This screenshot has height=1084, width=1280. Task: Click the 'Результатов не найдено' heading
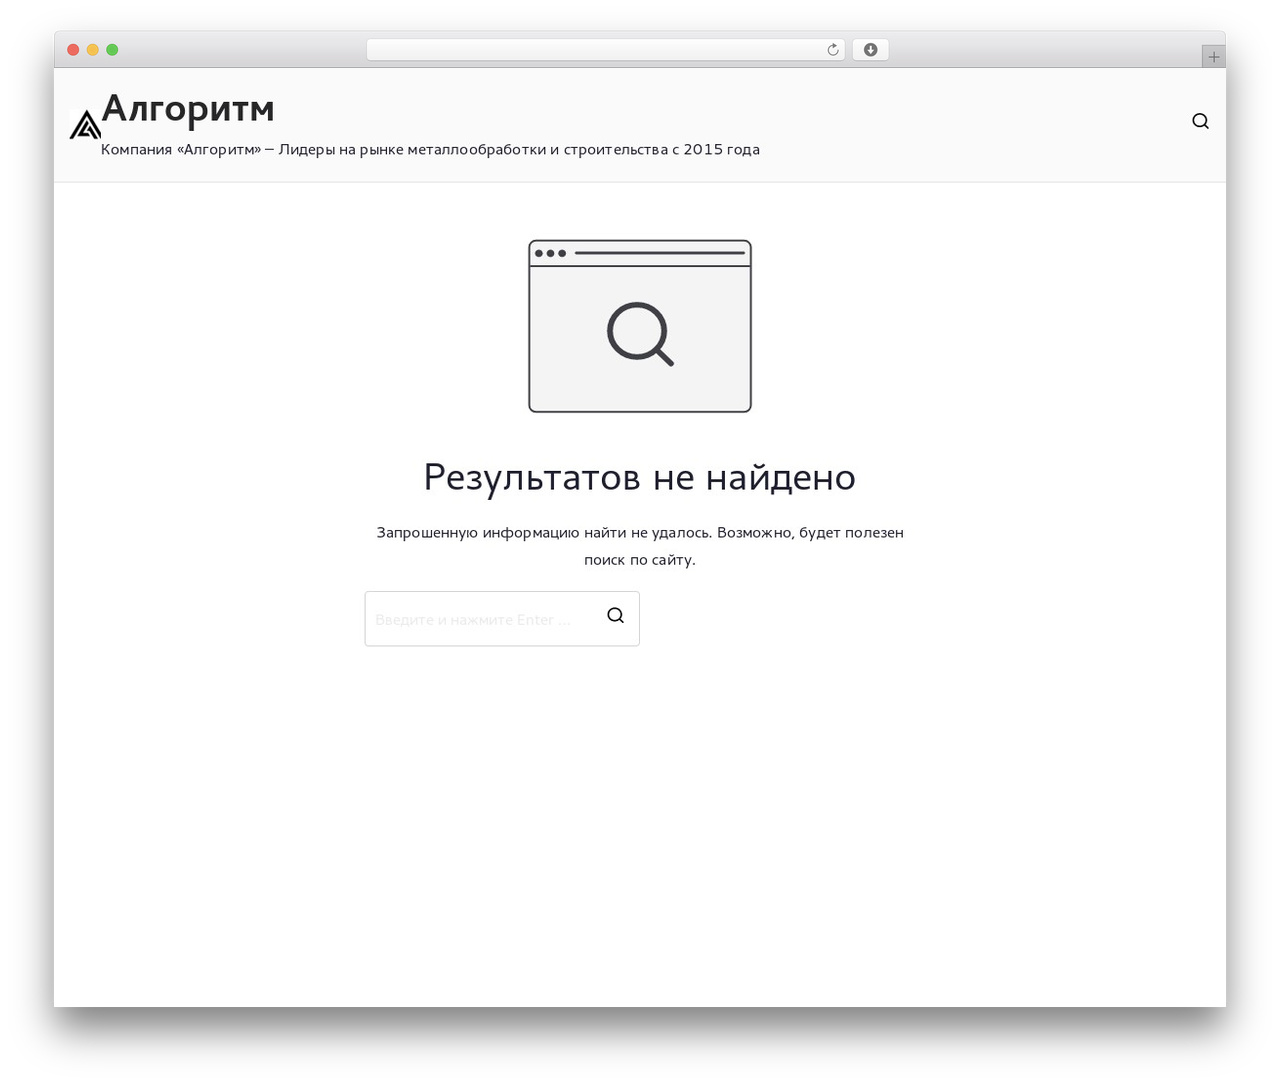640,477
